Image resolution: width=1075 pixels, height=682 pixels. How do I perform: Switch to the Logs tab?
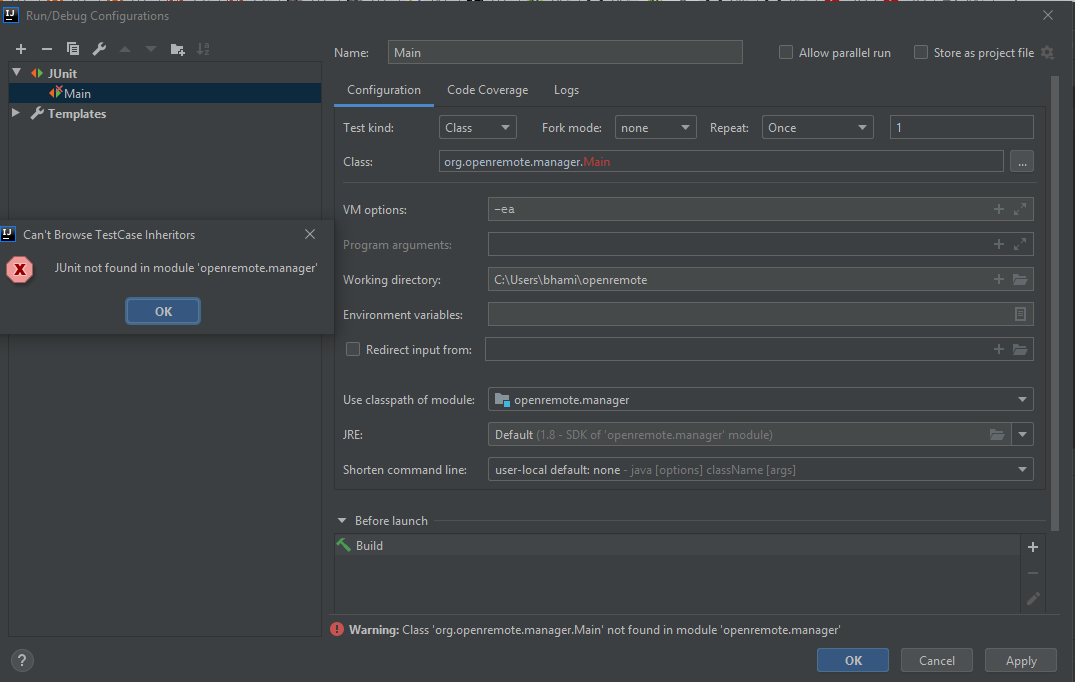[x=566, y=90]
